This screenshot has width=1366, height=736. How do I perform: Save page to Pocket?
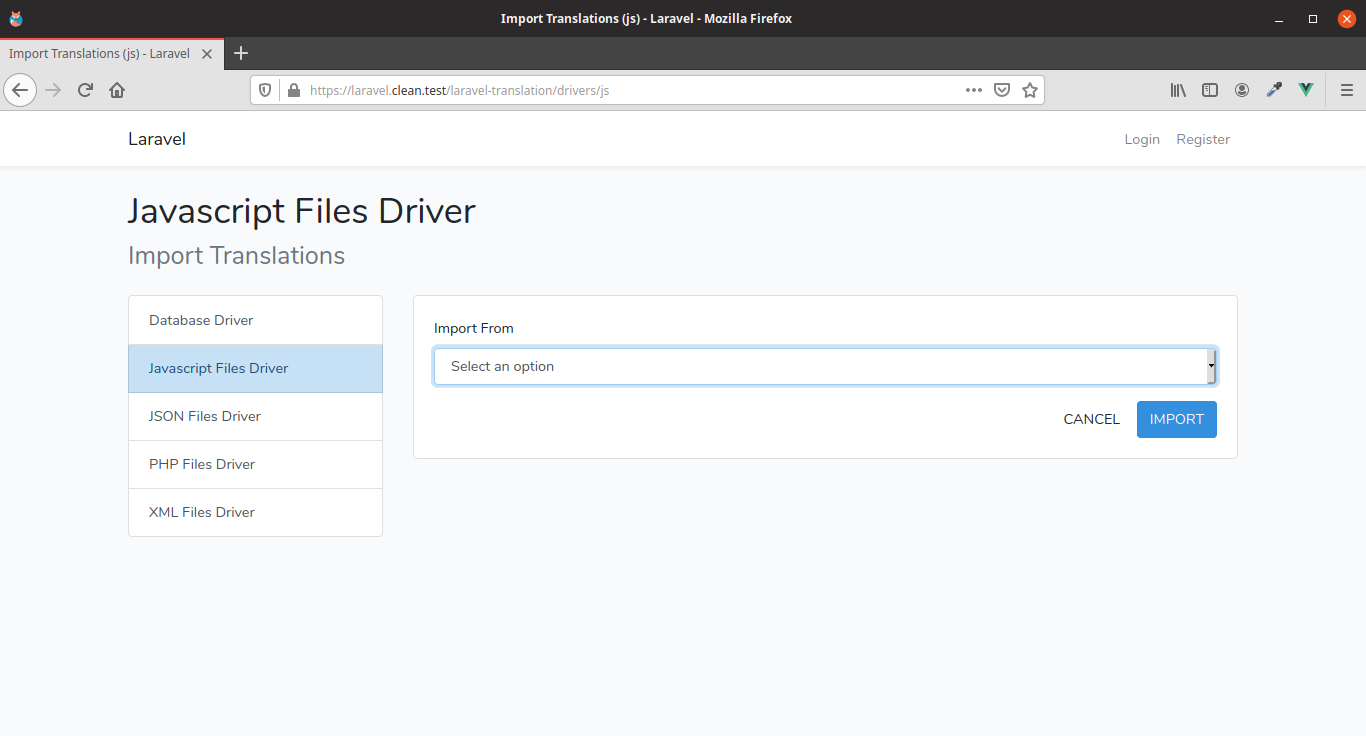(x=1002, y=90)
